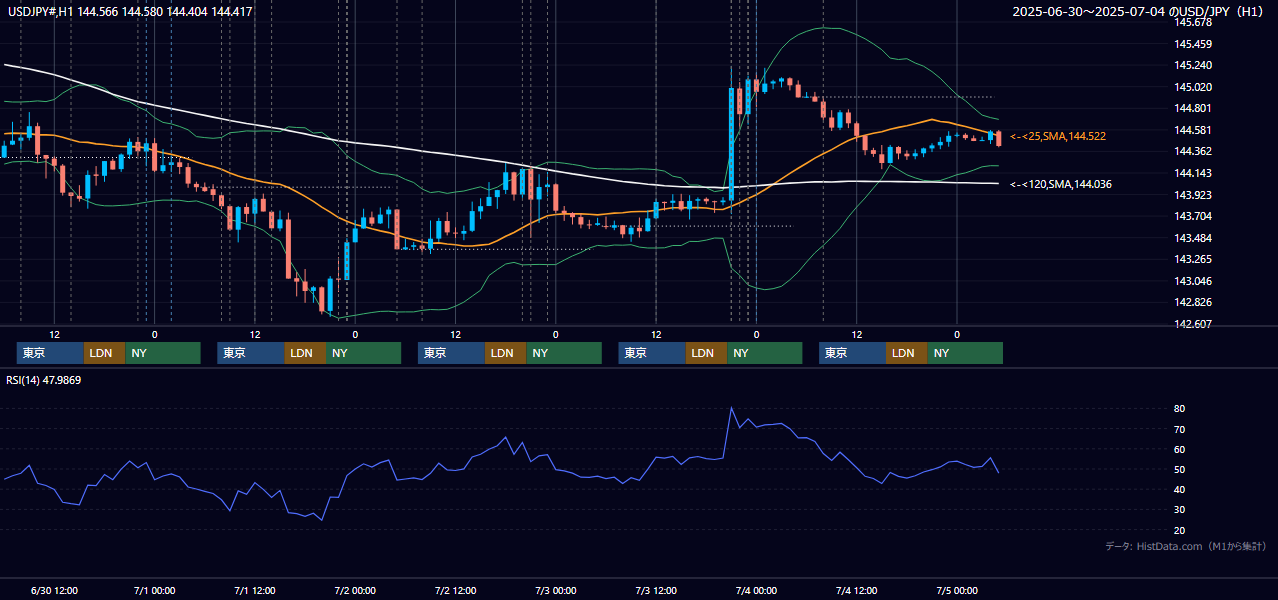The image size is (1278, 600).
Task: Click price axis value 142.826
Action: 1193,303
